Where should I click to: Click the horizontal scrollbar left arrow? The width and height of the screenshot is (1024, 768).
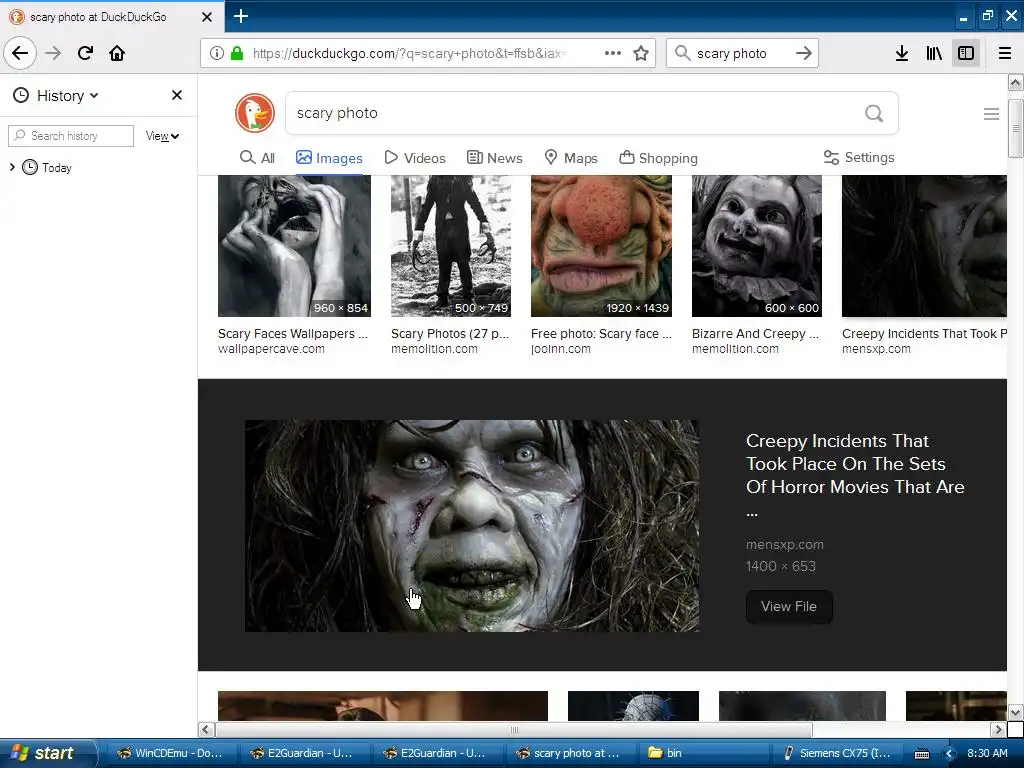206,729
